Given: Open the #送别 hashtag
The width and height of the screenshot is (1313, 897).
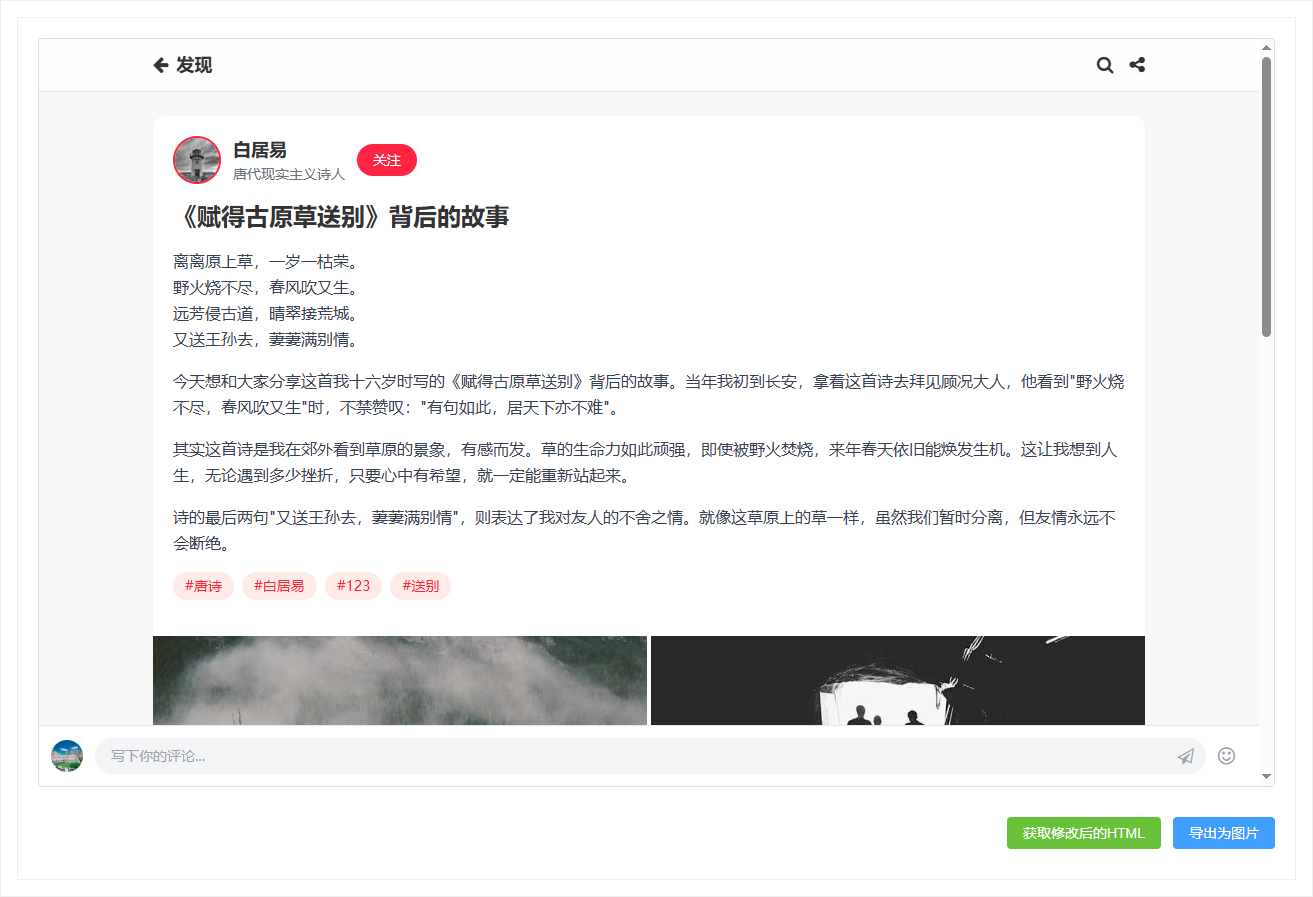Looking at the screenshot, I should click(421, 586).
